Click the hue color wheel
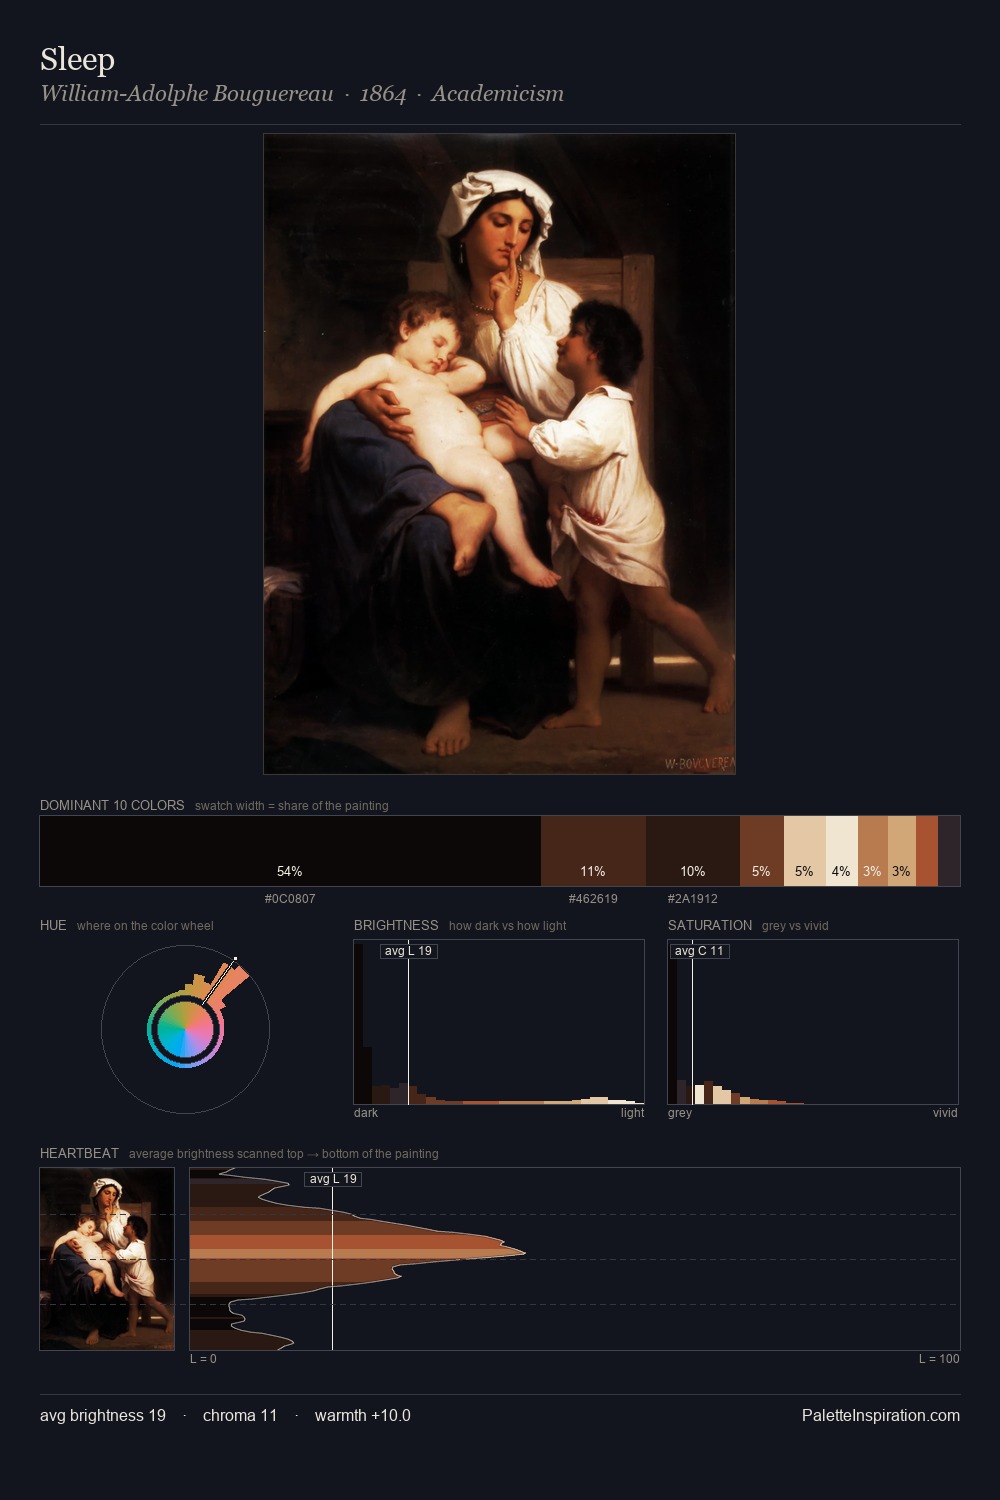Image resolution: width=1000 pixels, height=1500 pixels. coord(185,1030)
